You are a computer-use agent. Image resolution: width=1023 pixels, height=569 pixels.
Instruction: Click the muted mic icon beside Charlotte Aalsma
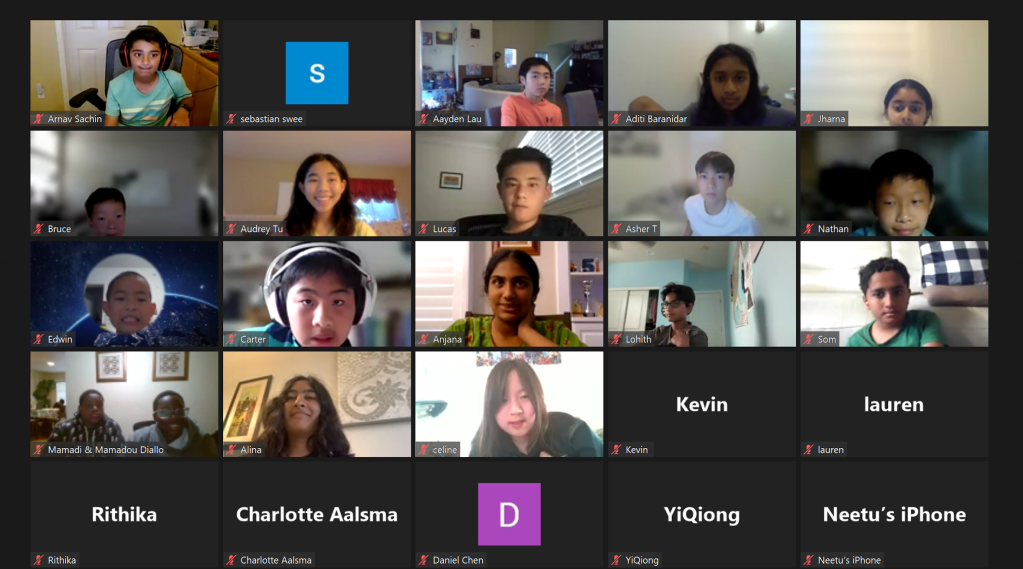pos(232,560)
